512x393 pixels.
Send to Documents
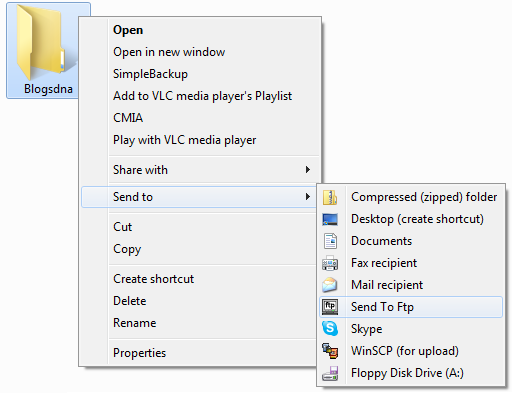[411, 241]
